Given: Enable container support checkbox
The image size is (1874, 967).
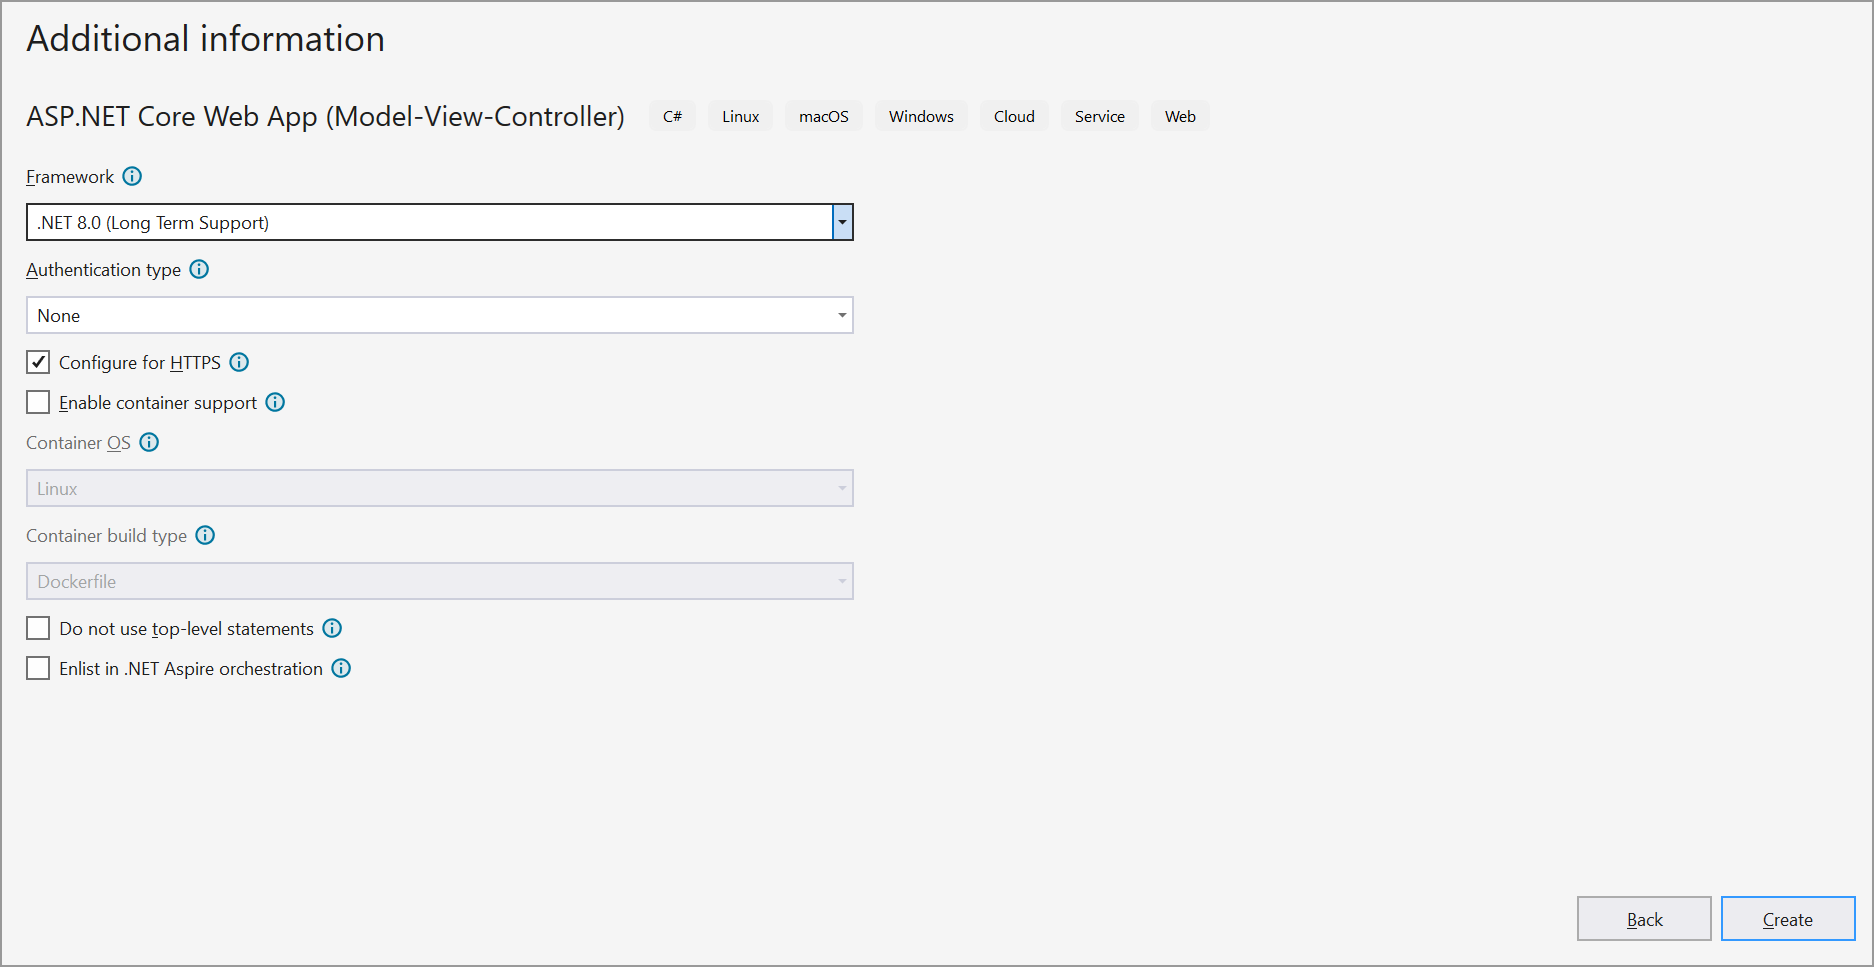Looking at the screenshot, I should (x=38, y=402).
